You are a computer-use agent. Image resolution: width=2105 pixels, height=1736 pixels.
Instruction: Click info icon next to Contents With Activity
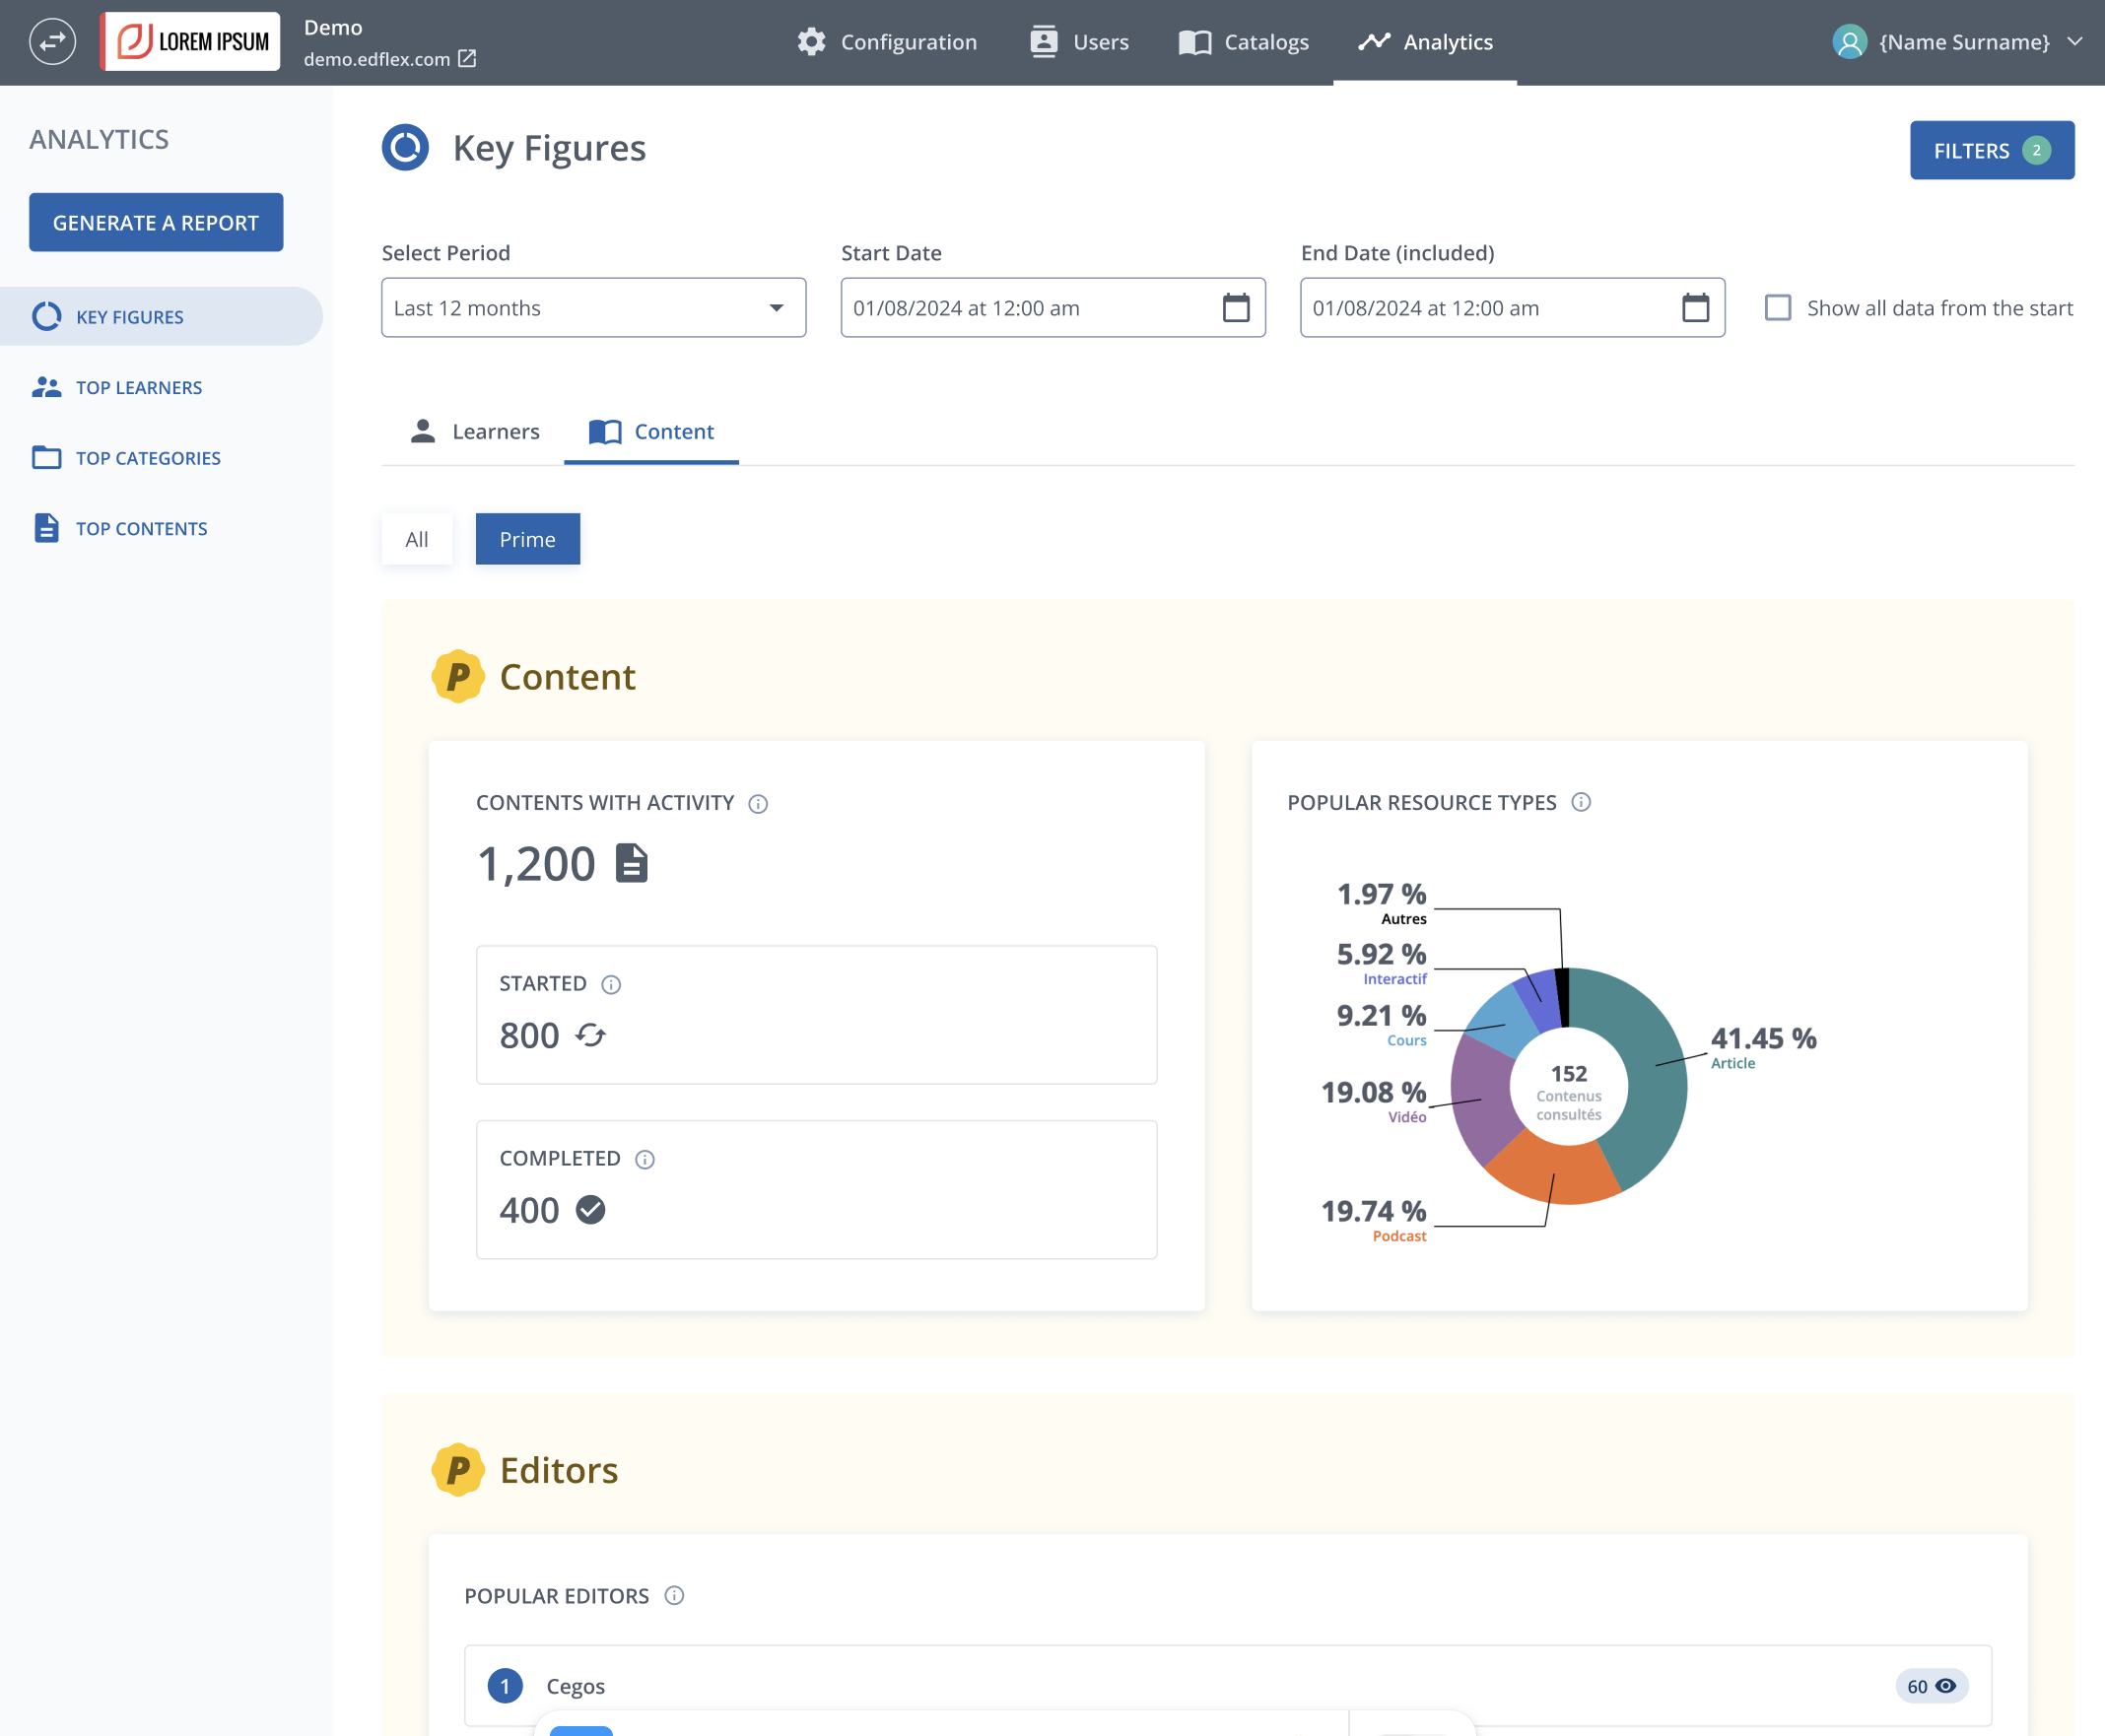pyautogui.click(x=758, y=804)
